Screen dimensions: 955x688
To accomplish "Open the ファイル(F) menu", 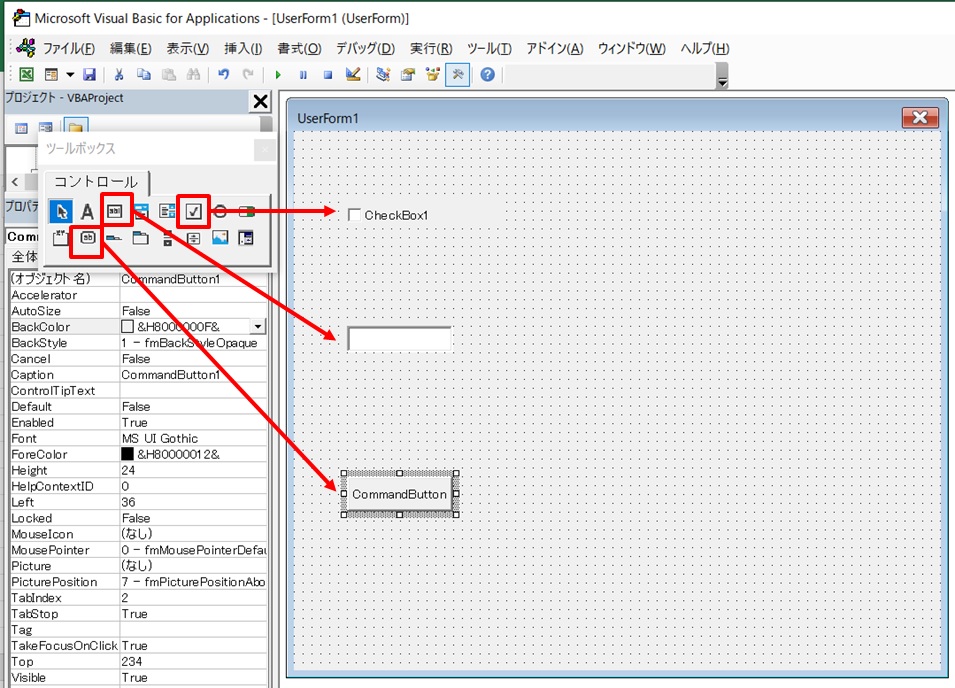I will click(x=69, y=48).
